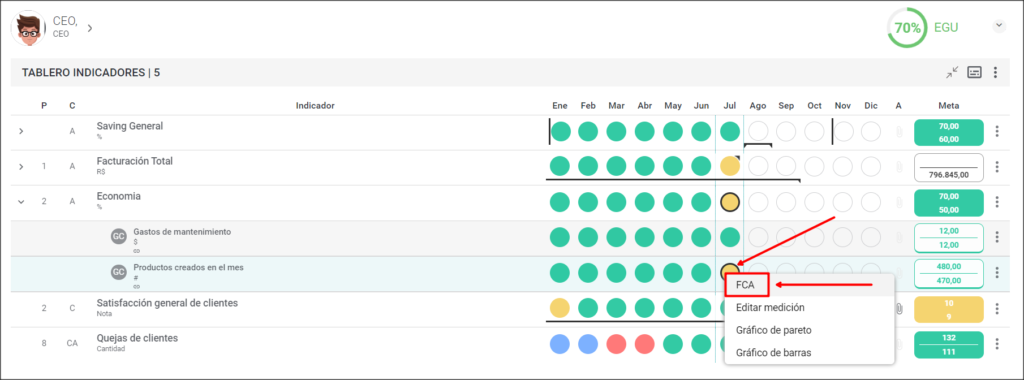
Task: Open Gastos de mantenimiento row options menu
Action: point(997,237)
